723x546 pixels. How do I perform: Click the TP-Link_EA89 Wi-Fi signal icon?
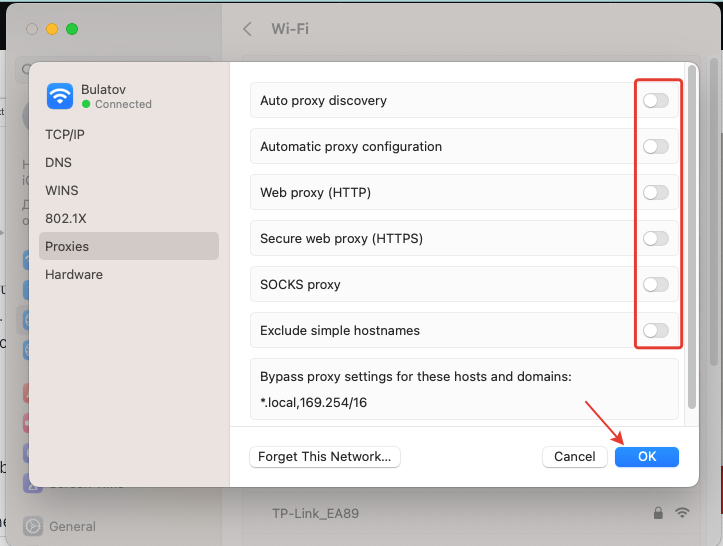[683, 513]
